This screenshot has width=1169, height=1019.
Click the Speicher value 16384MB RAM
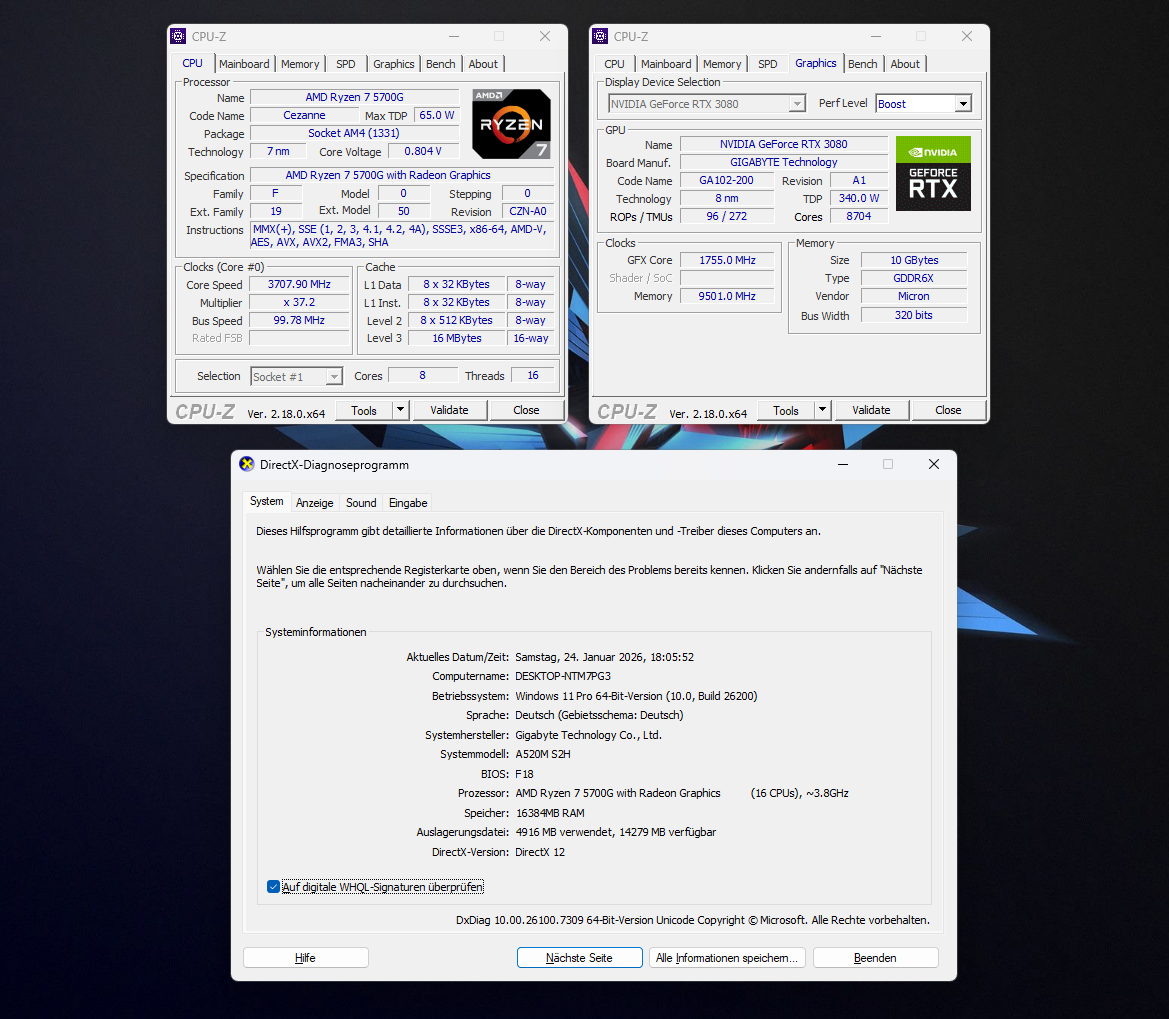coord(550,813)
